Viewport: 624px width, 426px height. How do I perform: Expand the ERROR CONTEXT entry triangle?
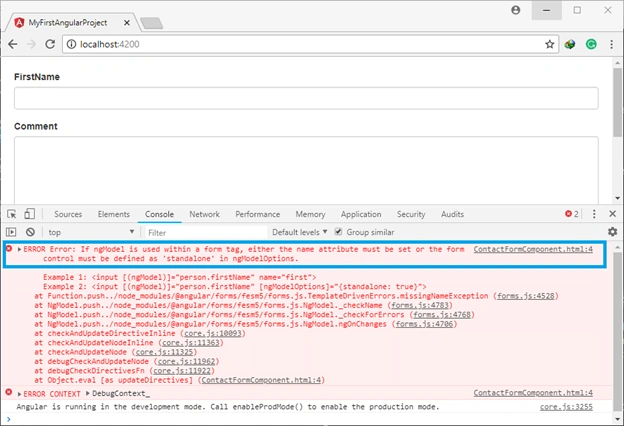[x=19, y=394]
